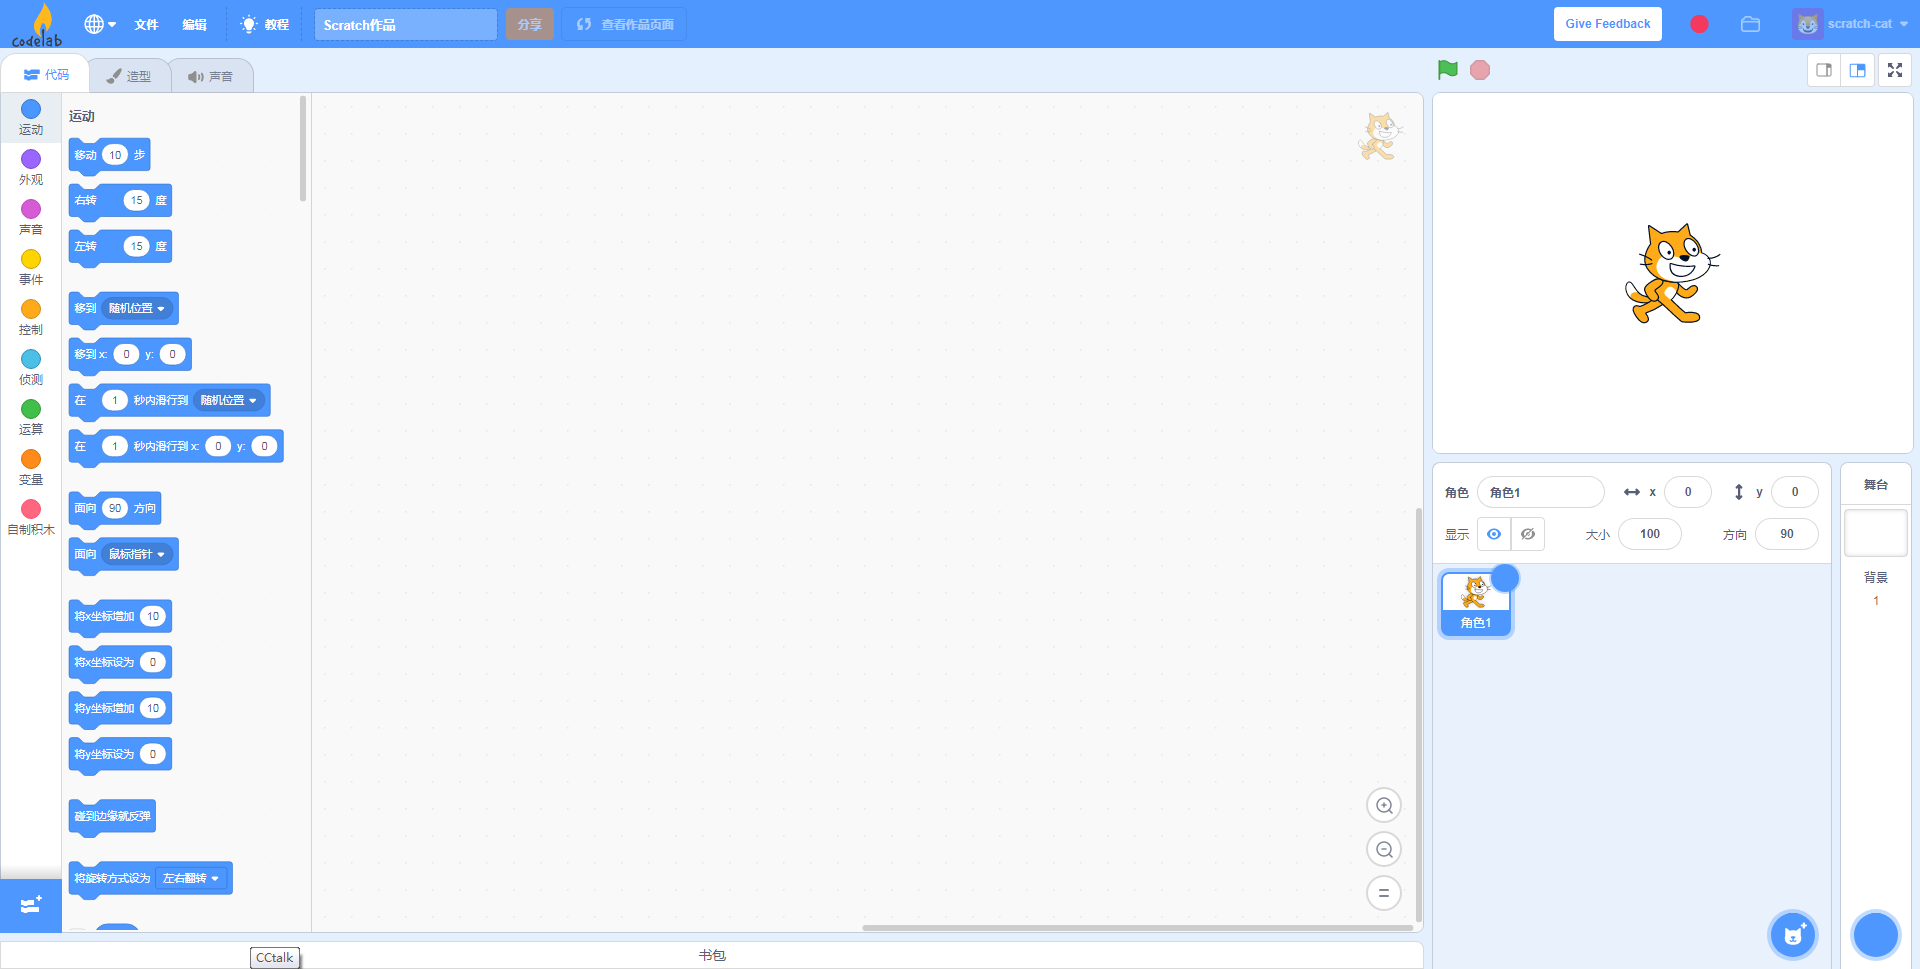
Task: Enter fullscreen stage mode
Action: point(1895,70)
